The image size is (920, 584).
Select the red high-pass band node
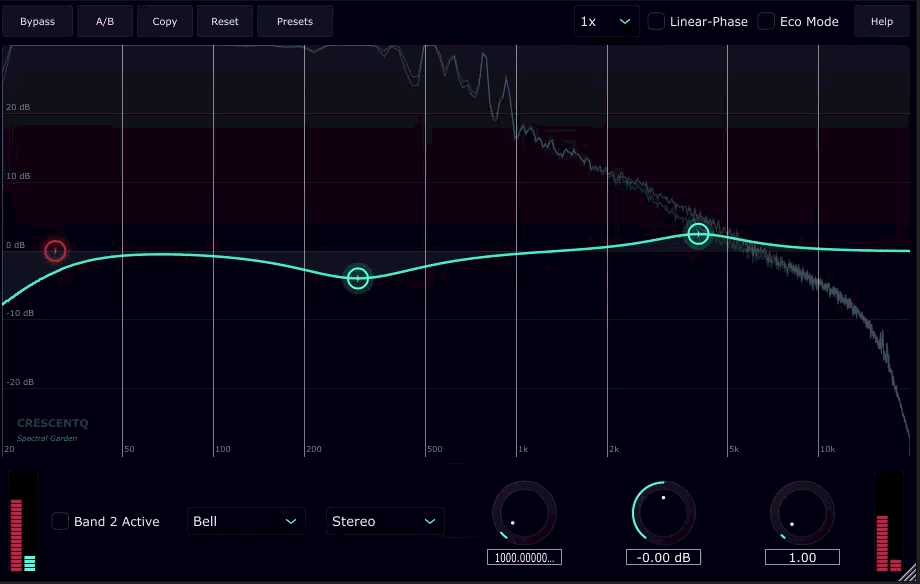pos(55,251)
